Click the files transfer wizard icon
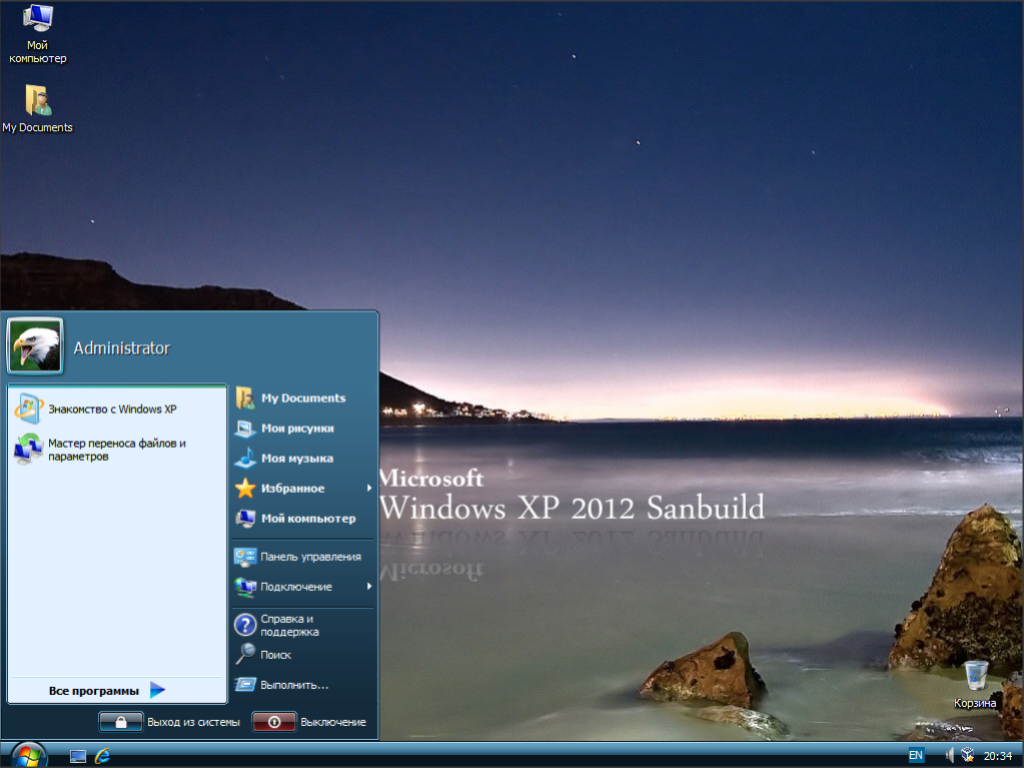The width and height of the screenshot is (1024, 768). (28, 449)
